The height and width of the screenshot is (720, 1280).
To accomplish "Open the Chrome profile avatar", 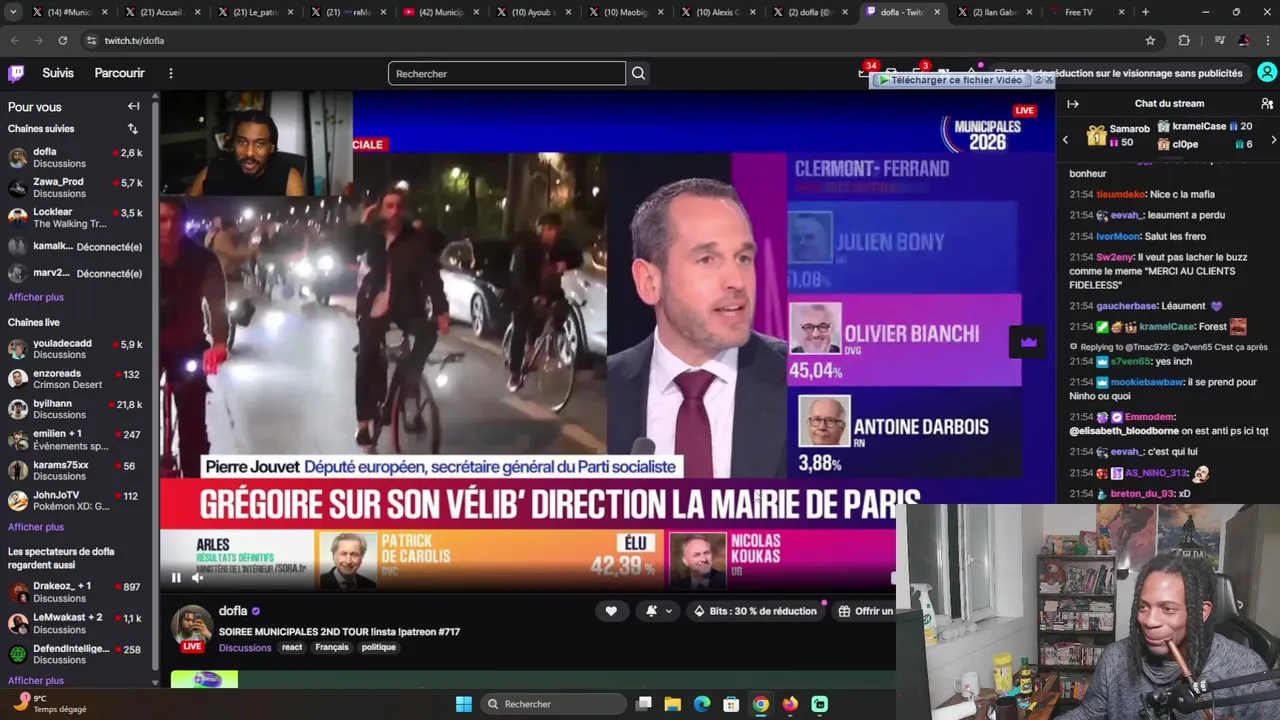I will click(1244, 40).
